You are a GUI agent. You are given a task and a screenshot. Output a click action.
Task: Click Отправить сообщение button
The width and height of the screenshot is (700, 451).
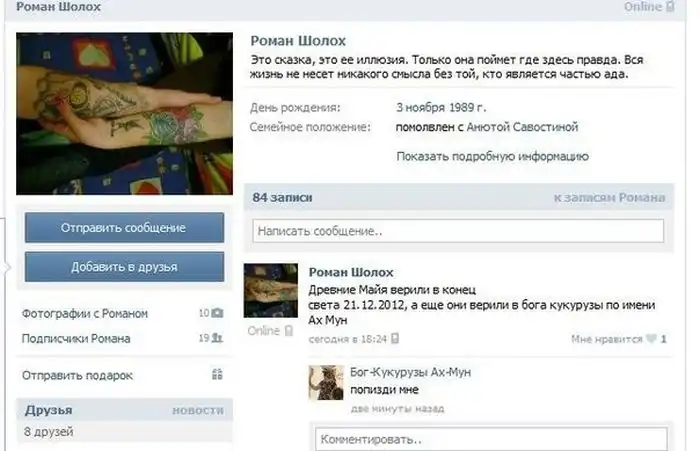click(x=125, y=228)
